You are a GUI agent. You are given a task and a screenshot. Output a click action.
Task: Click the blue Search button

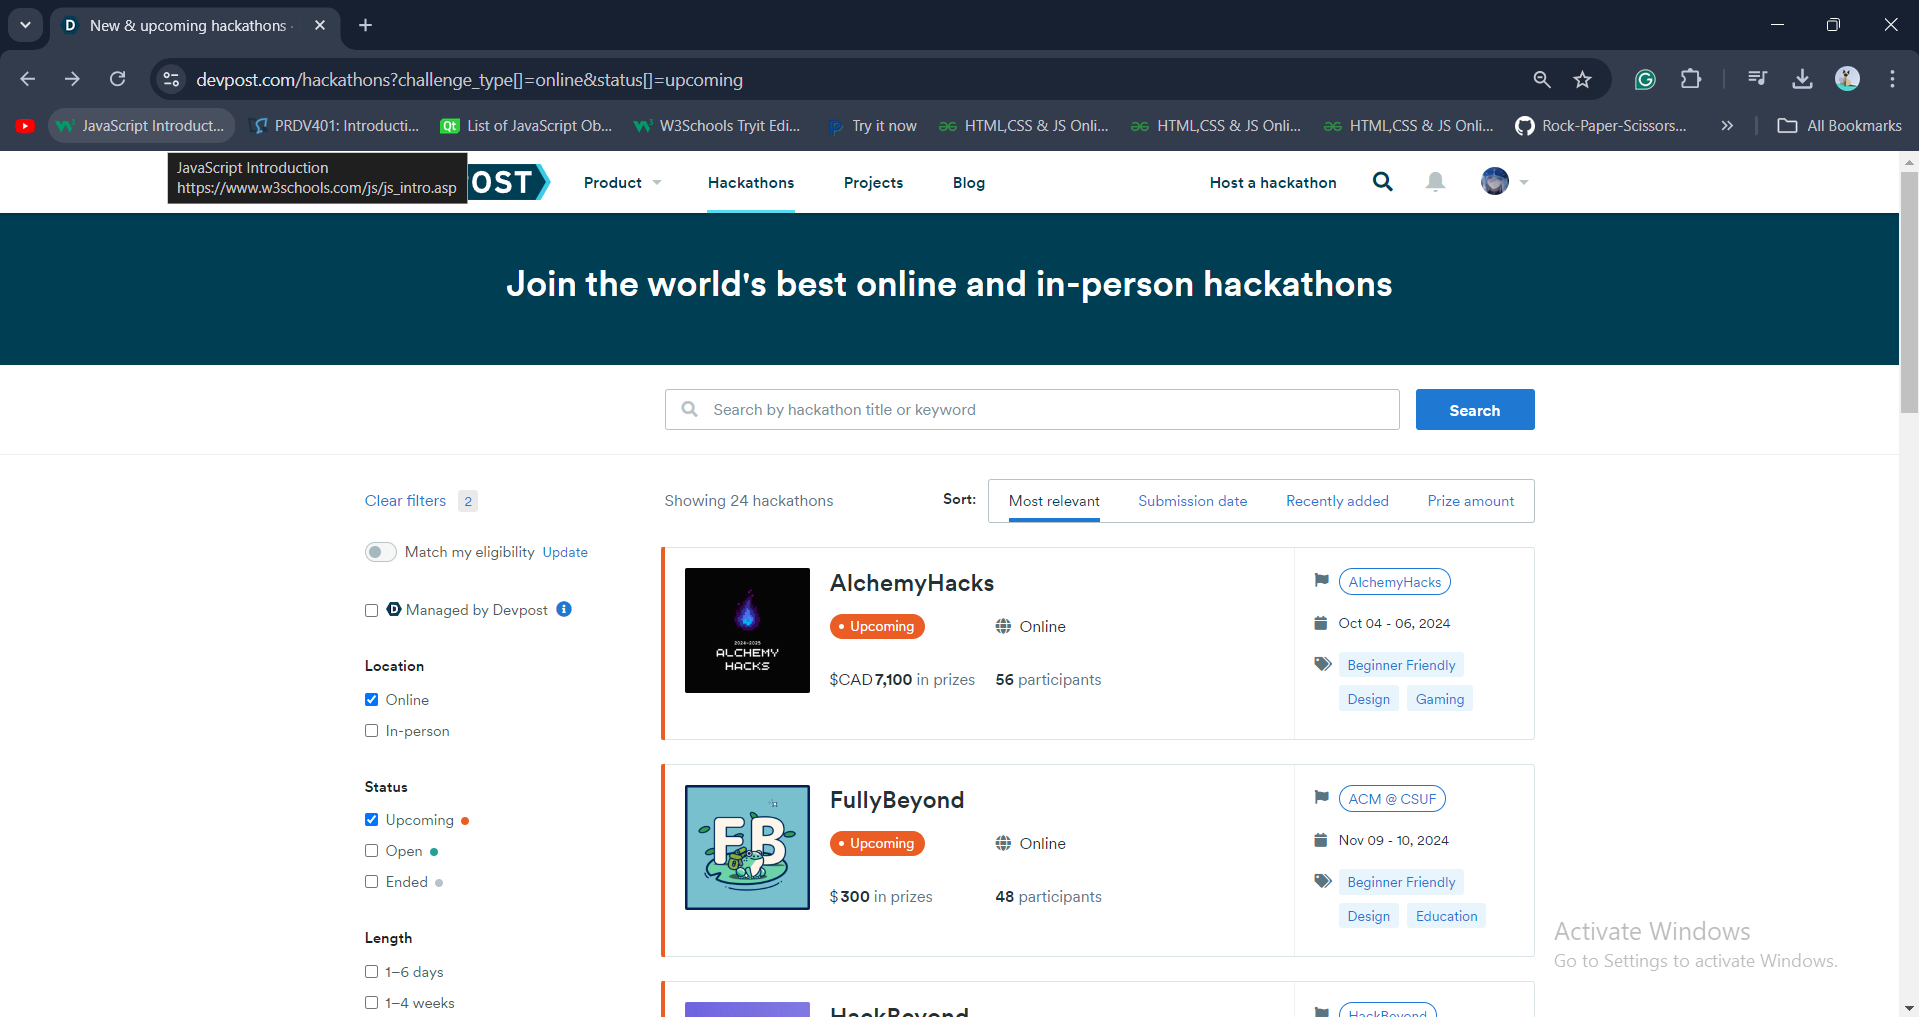[1475, 410]
